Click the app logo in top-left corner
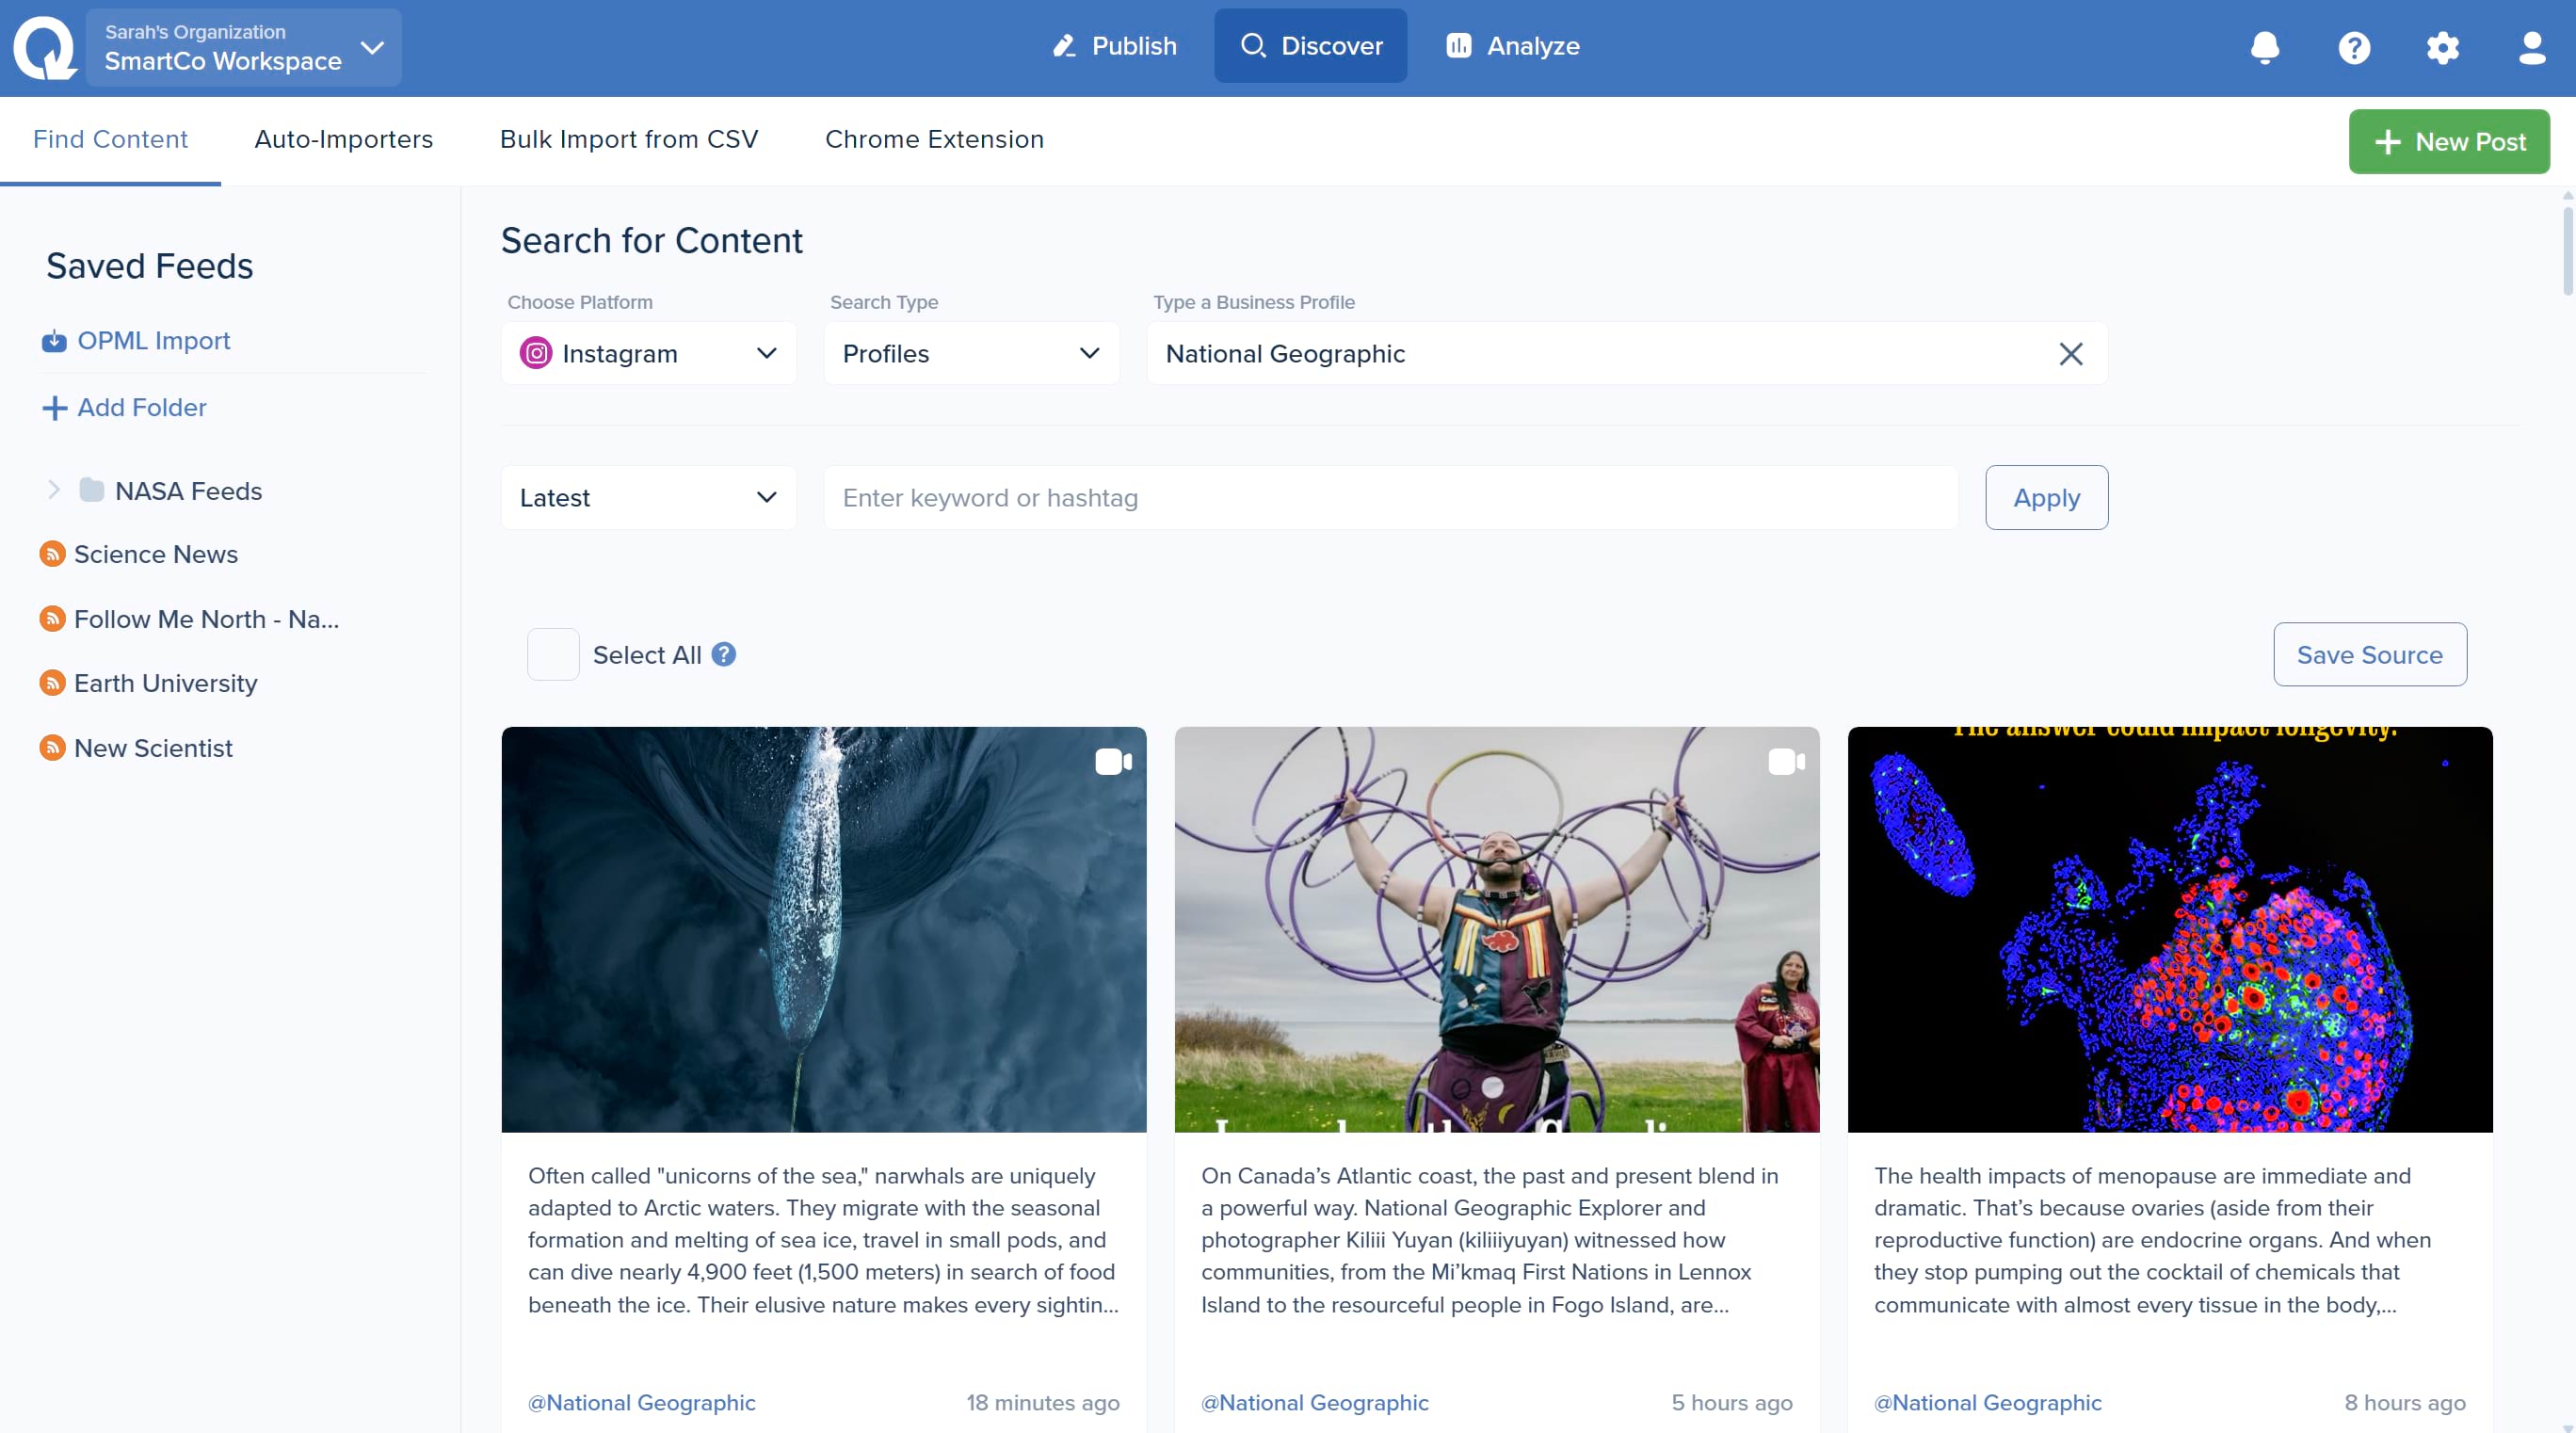Screen dimensions: 2576x1433 coord(45,47)
